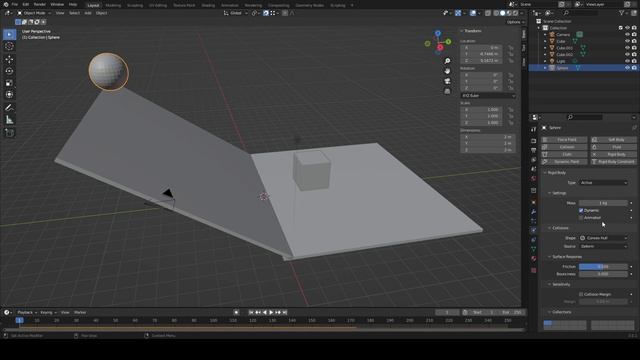The width and height of the screenshot is (640, 360).
Task: Open the Modifiers wrench properties tab
Action: (x=533, y=211)
